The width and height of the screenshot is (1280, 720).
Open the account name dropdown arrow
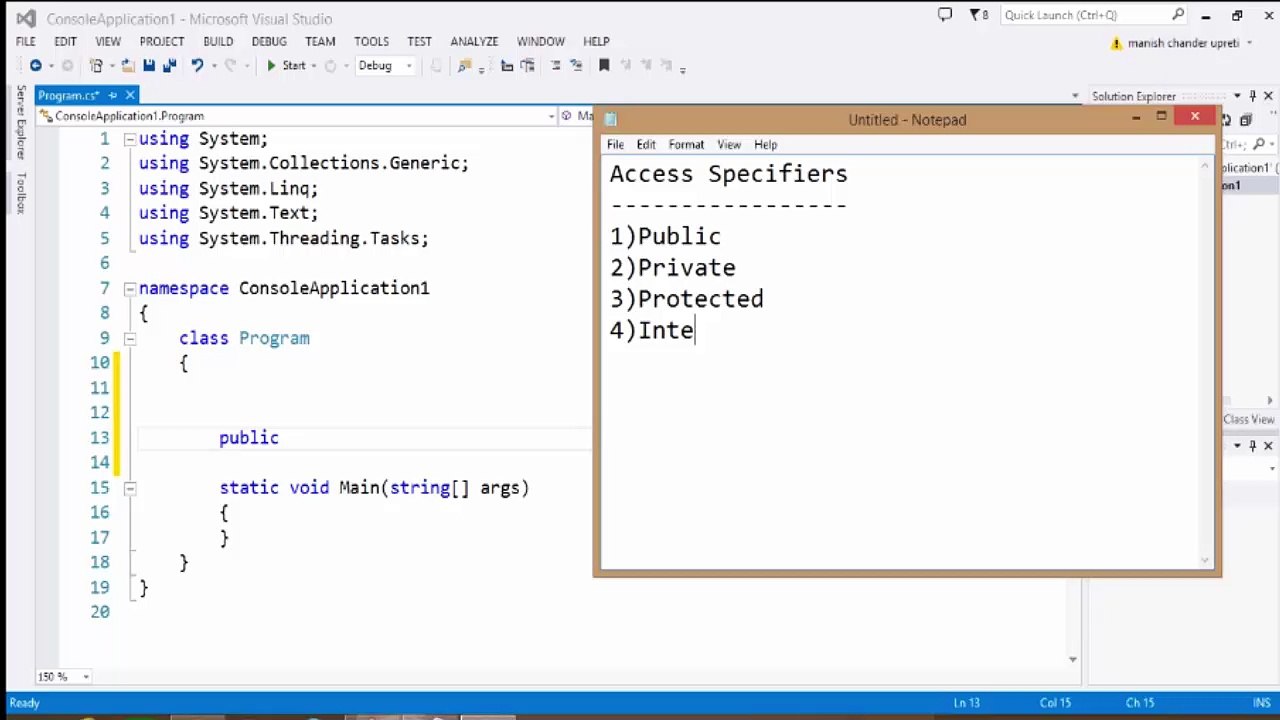[1249, 43]
